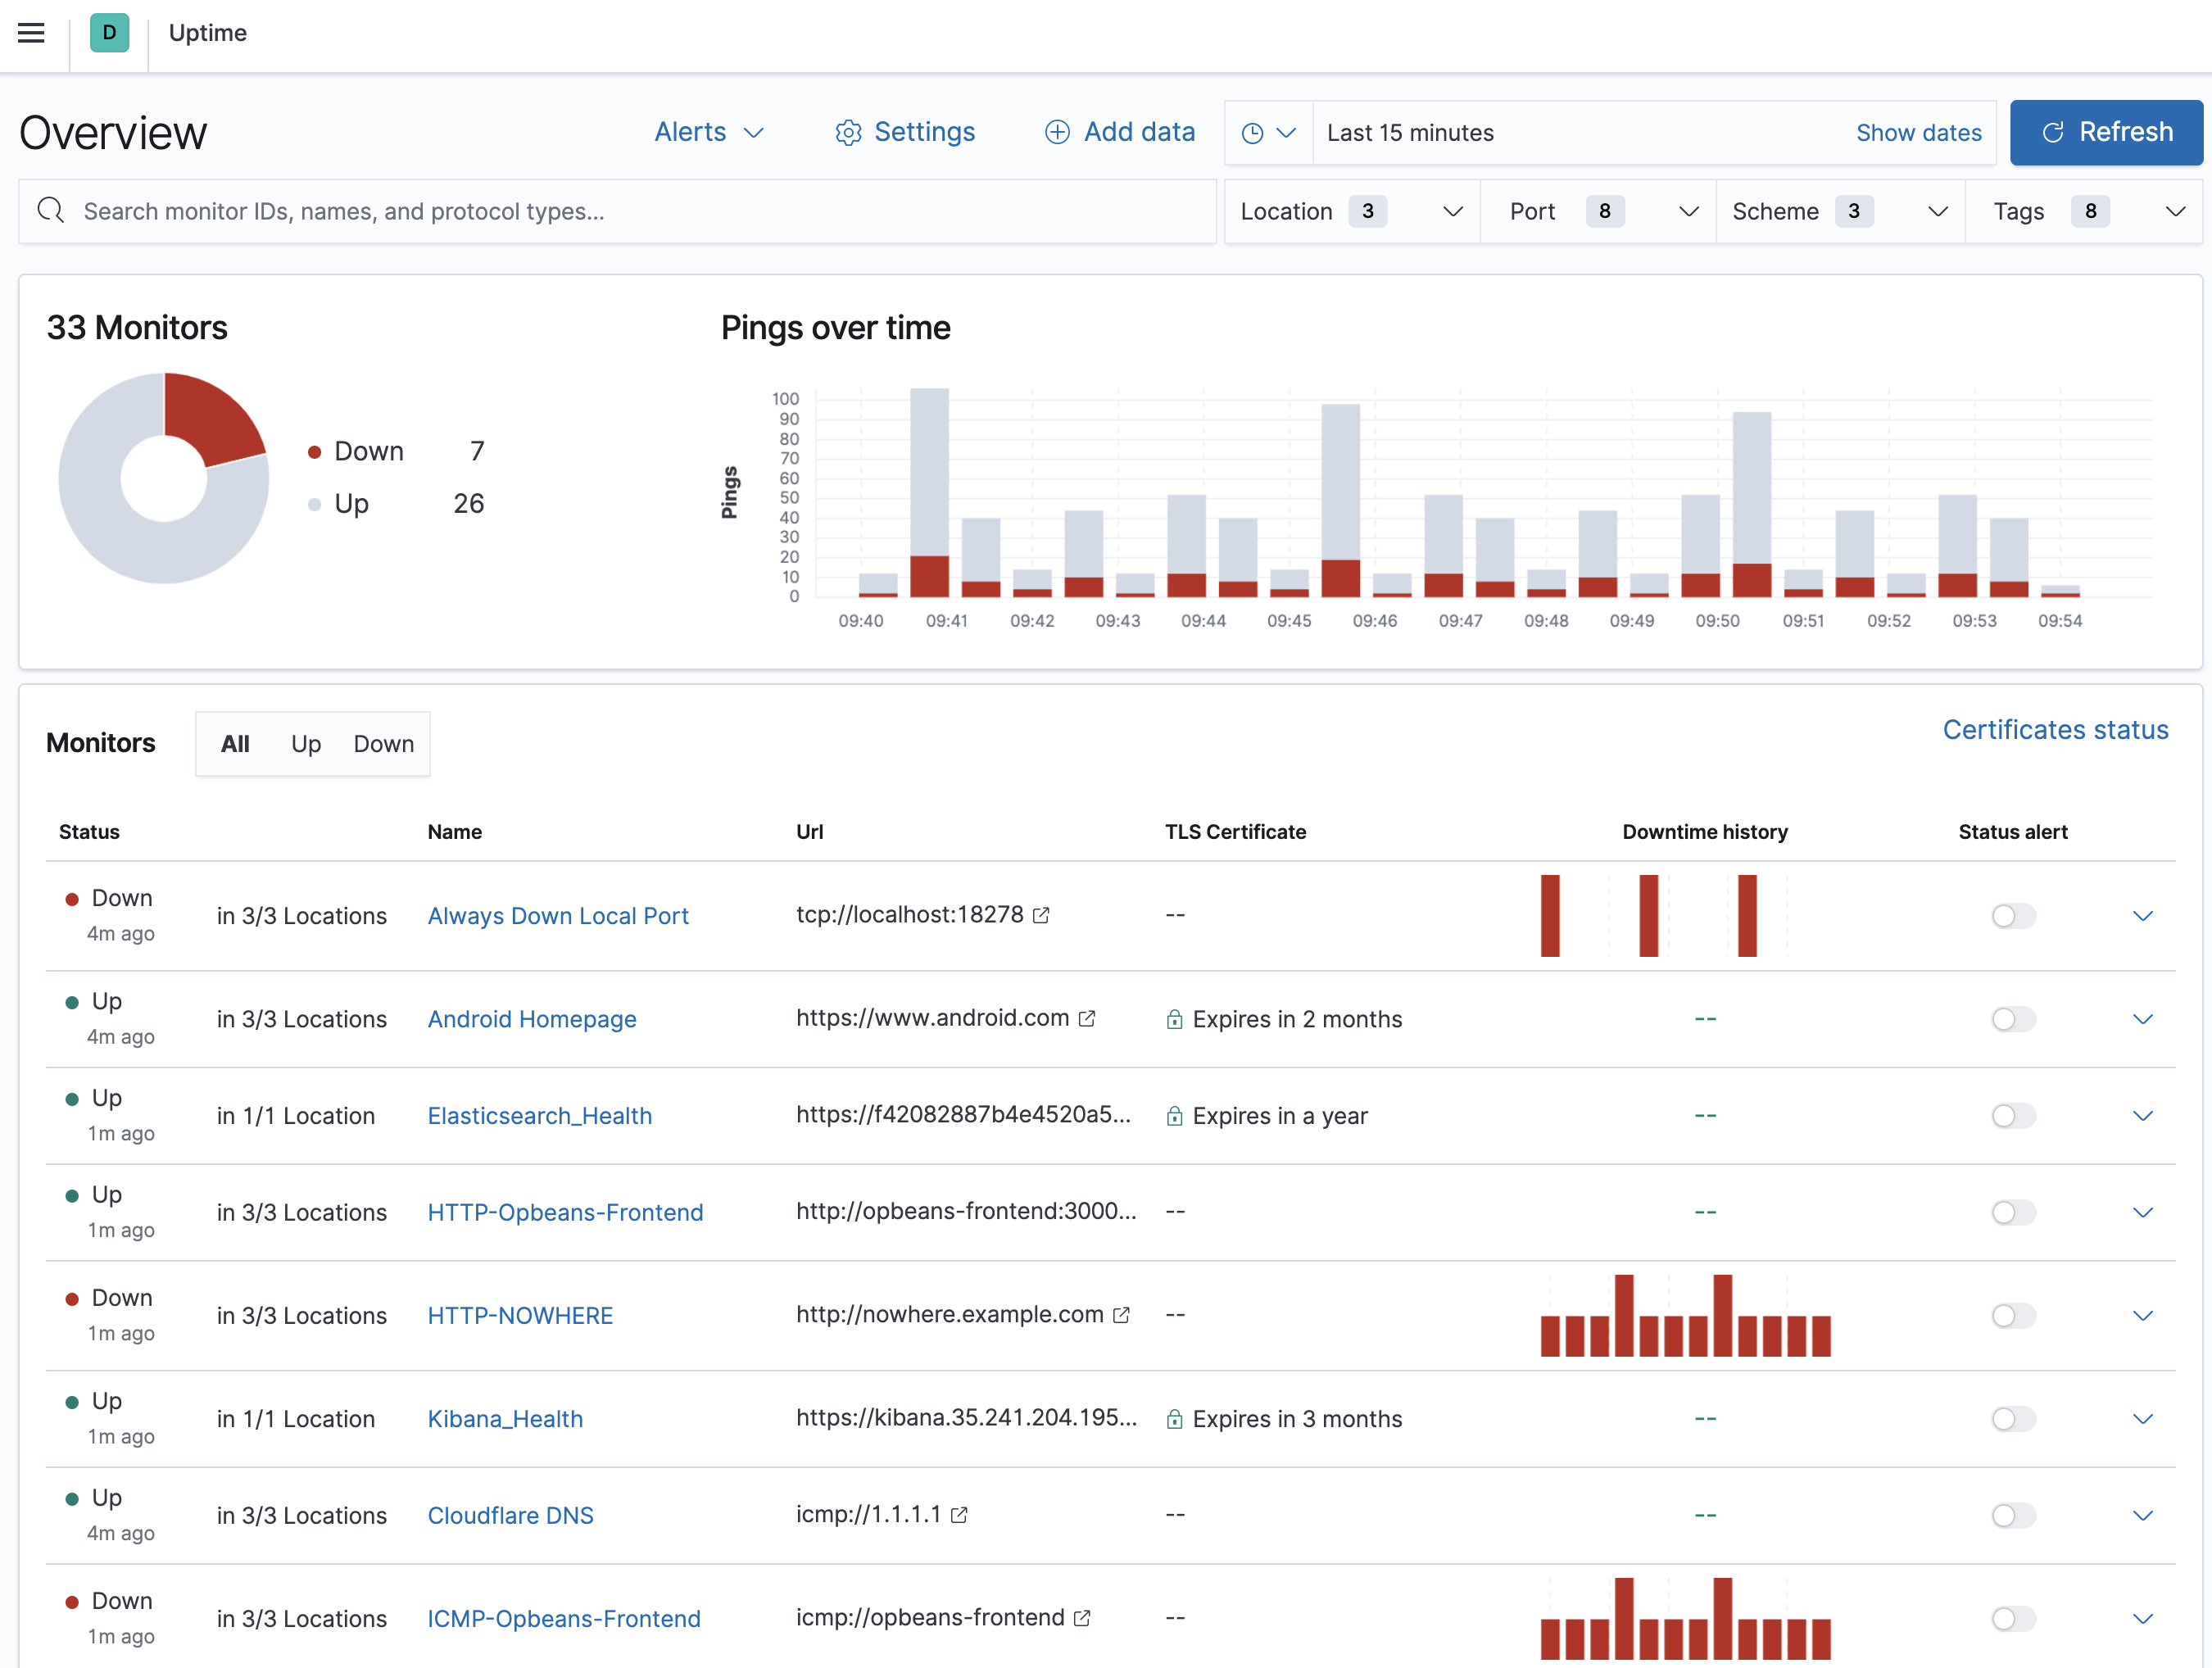Open the Port filter dropdown
The image size is (2212, 1668).
coord(1598,211)
